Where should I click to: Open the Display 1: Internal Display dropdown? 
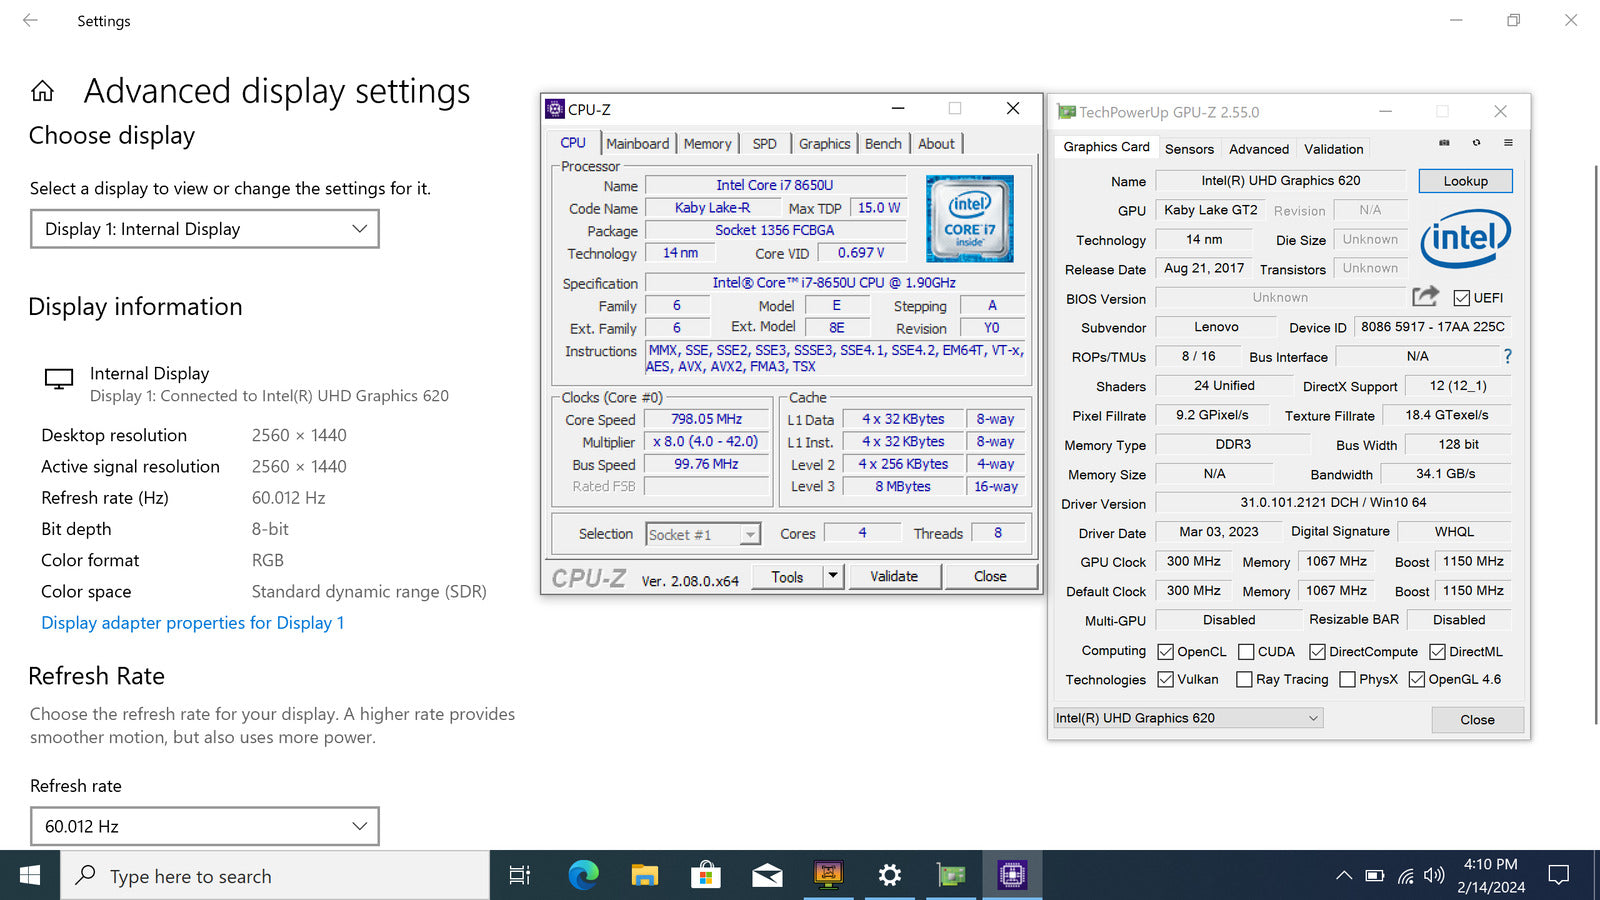click(x=205, y=229)
